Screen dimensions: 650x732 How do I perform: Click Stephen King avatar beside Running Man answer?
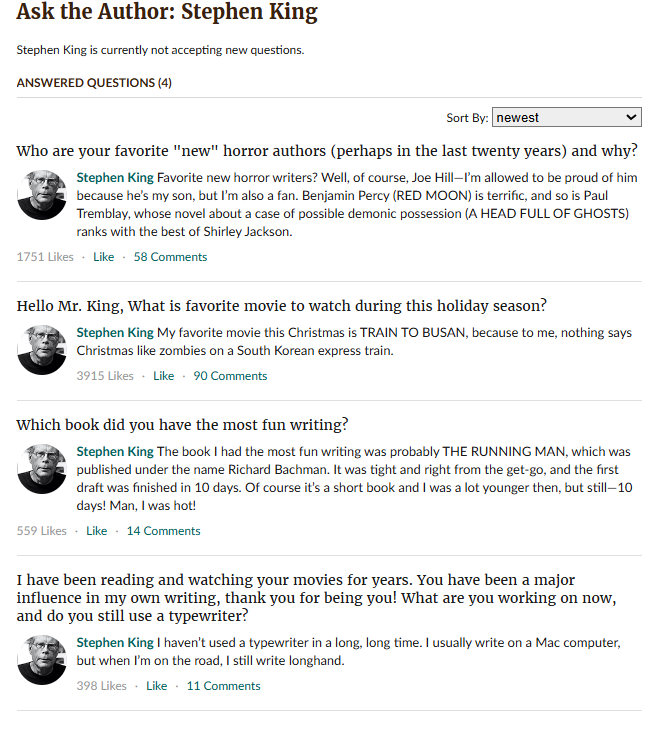tap(42, 469)
